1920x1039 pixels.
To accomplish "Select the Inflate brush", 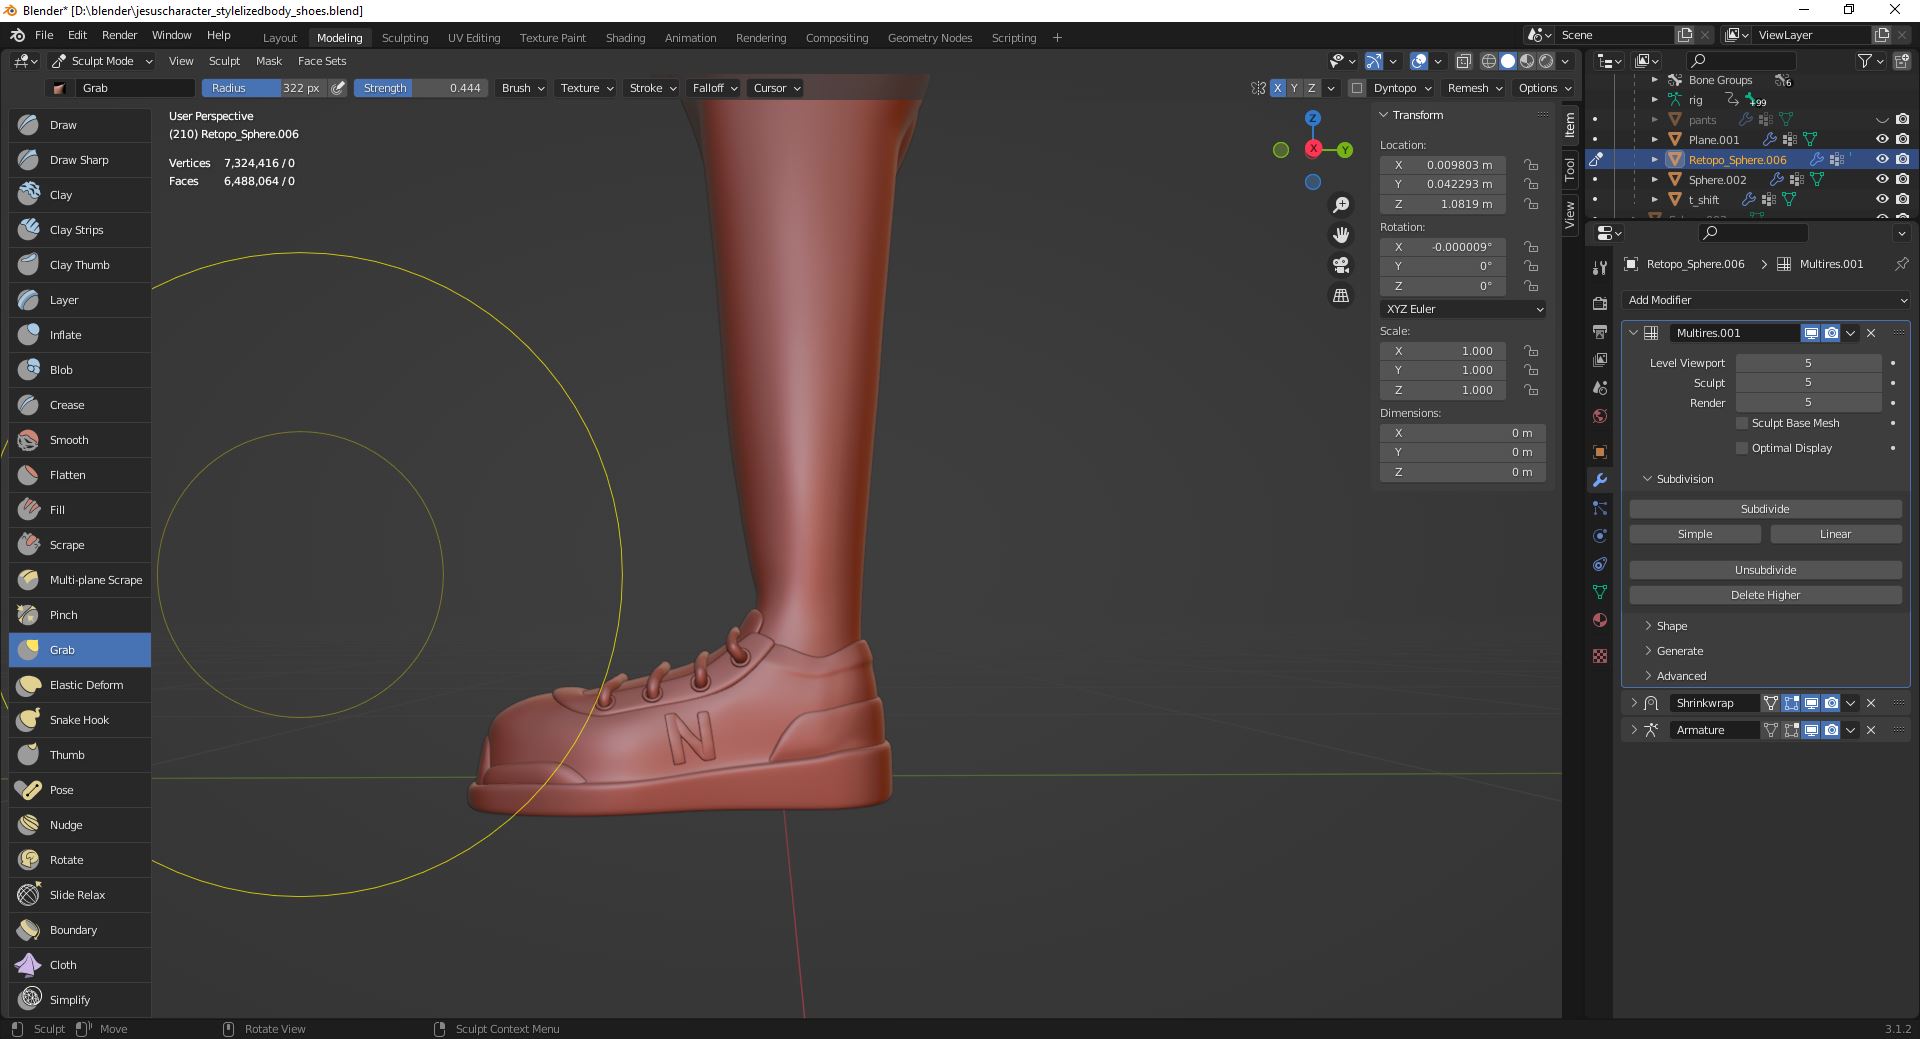I will (64, 335).
